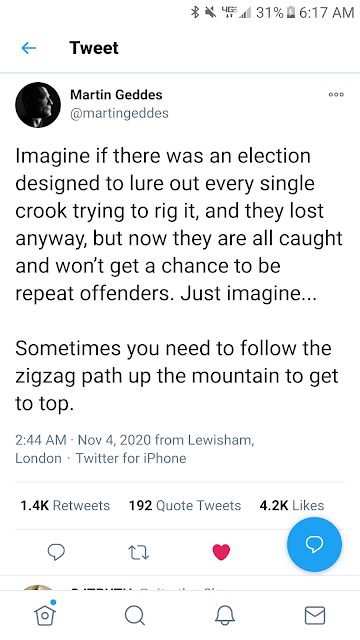Tap the Twitter for iPhone source link
This screenshot has height=640, width=360.
coord(131,458)
